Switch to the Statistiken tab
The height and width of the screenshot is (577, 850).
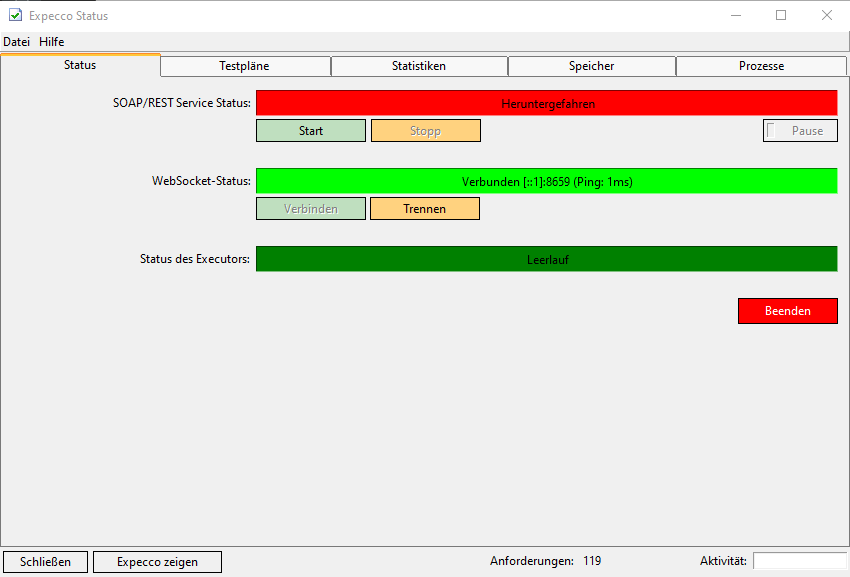(419, 66)
